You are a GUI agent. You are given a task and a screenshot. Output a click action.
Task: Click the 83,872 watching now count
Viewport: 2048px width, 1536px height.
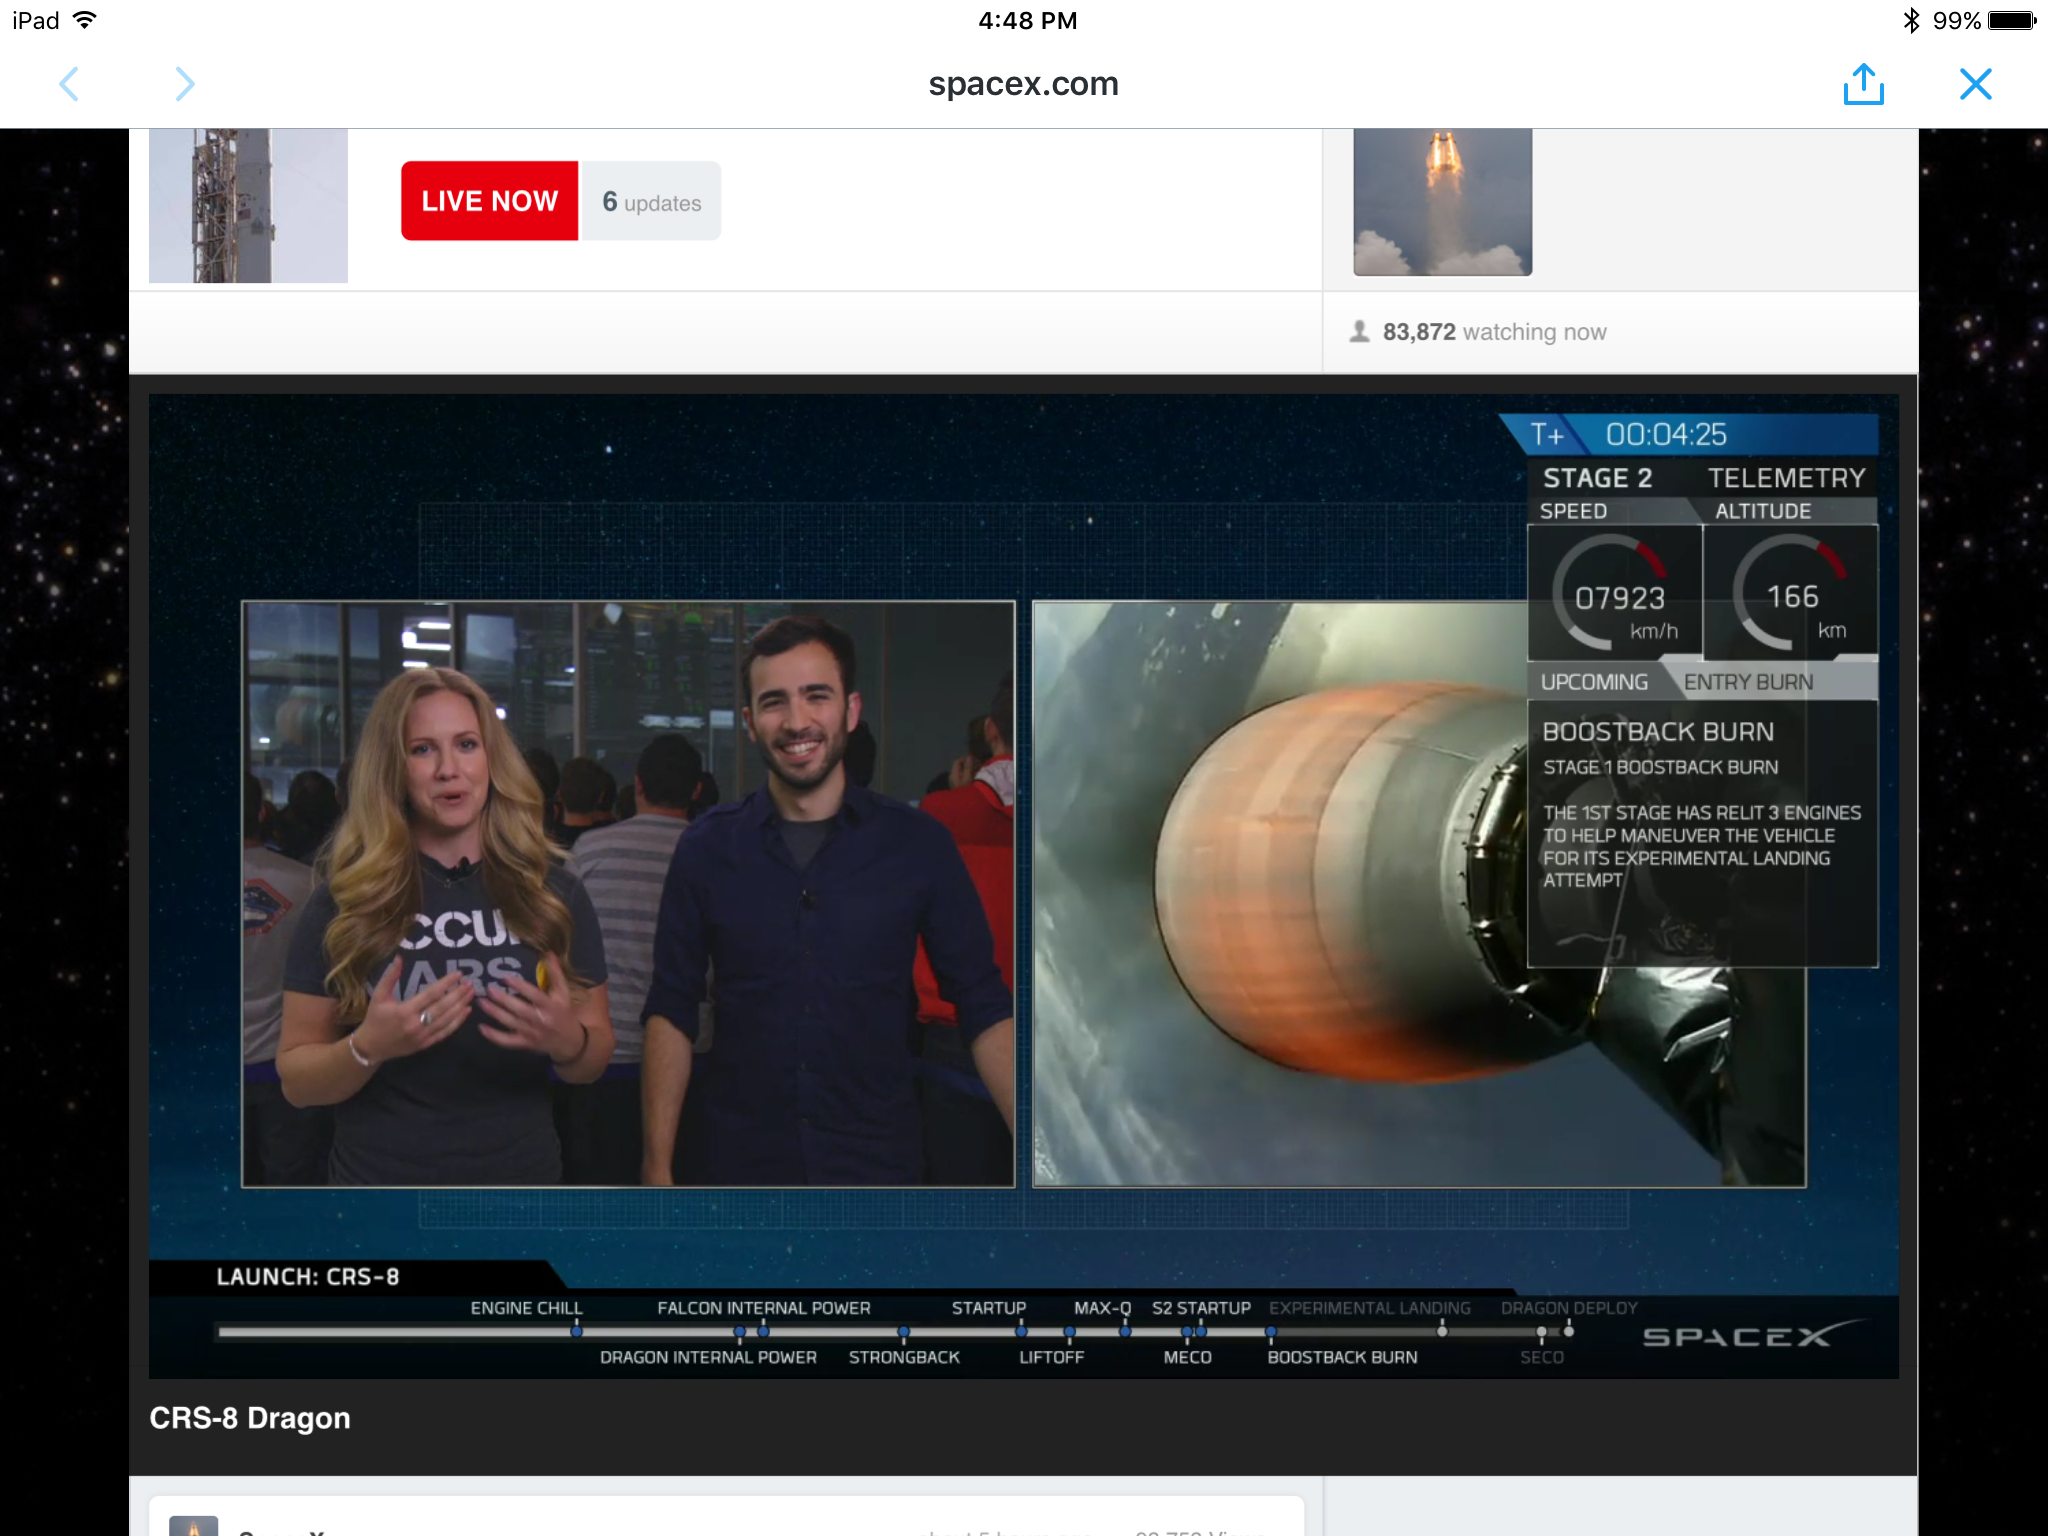click(1494, 332)
